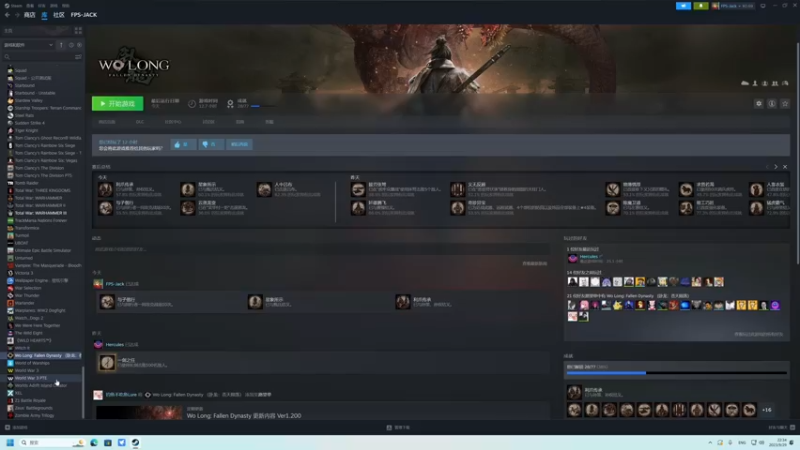Open game settings gear icon

click(x=759, y=104)
